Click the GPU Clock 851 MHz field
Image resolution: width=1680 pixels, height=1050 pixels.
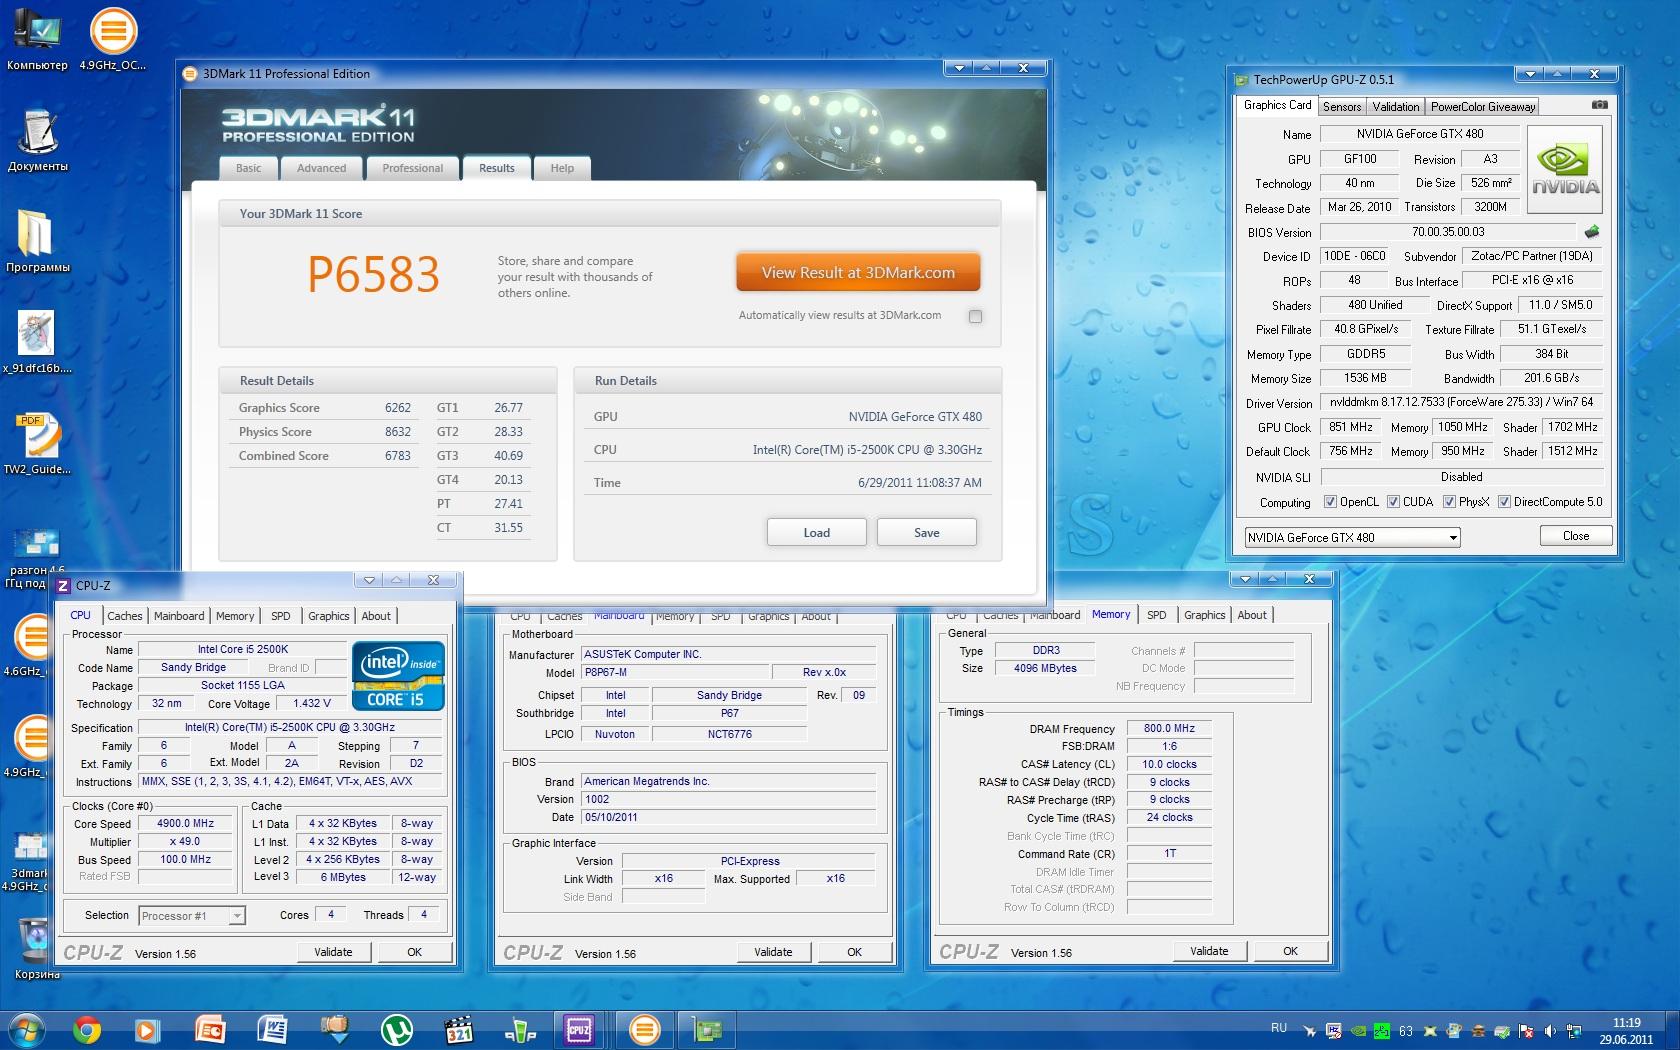tap(1350, 427)
